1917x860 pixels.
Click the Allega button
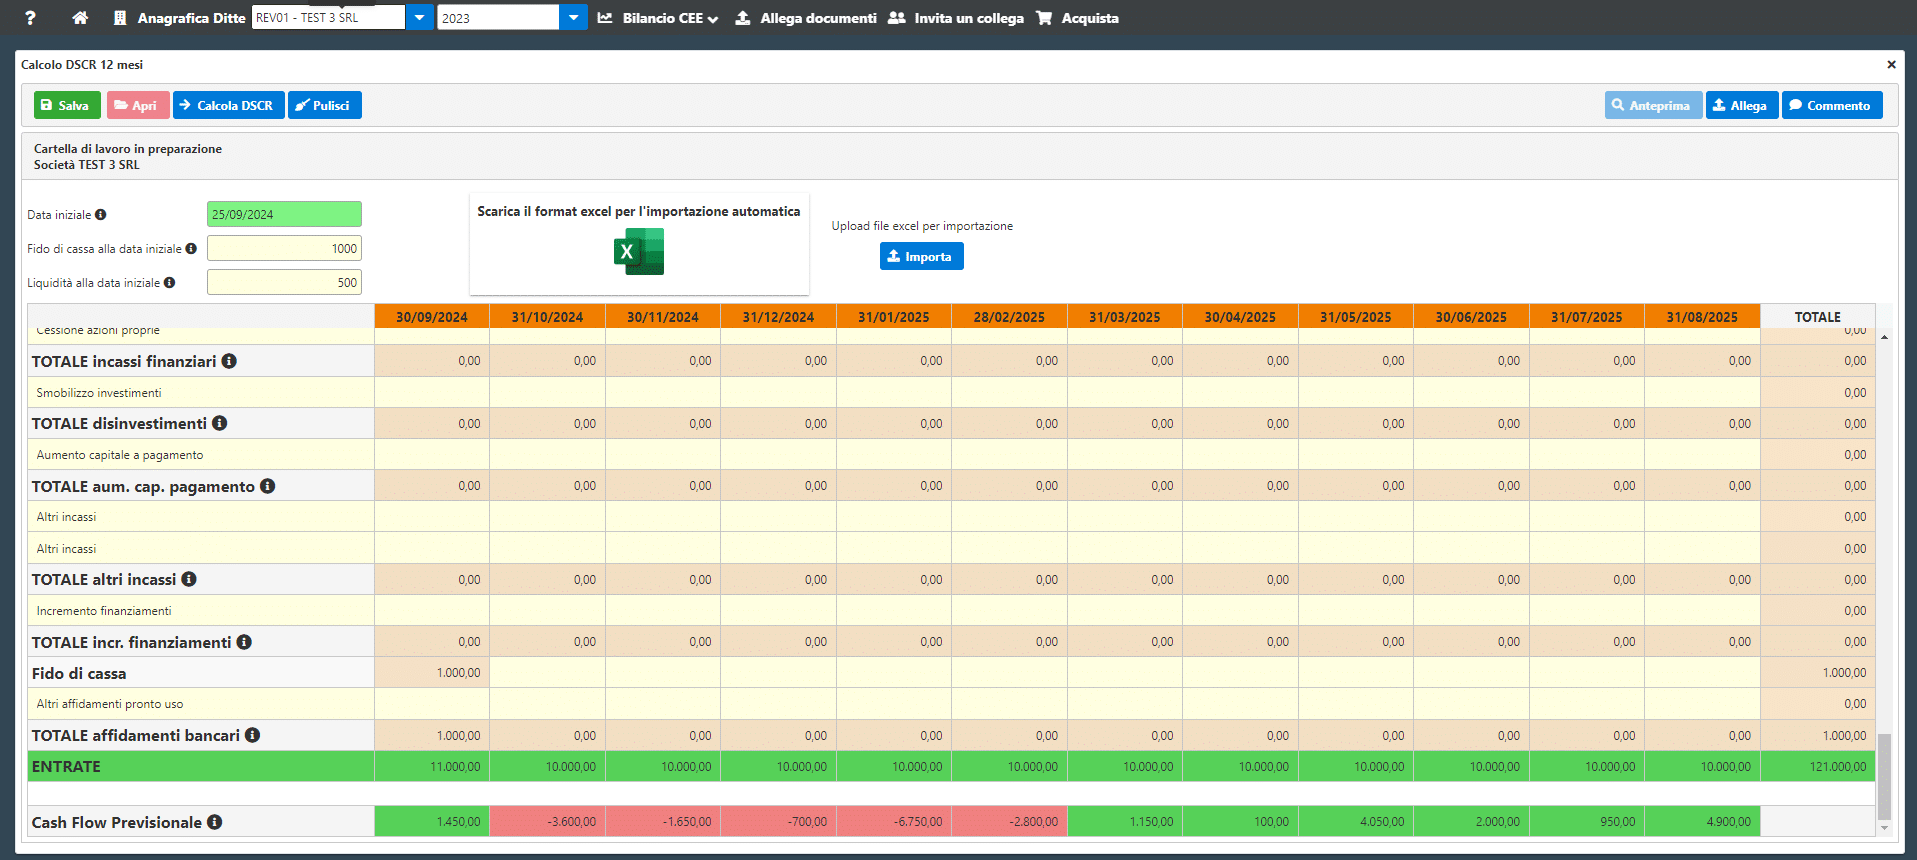click(x=1742, y=105)
